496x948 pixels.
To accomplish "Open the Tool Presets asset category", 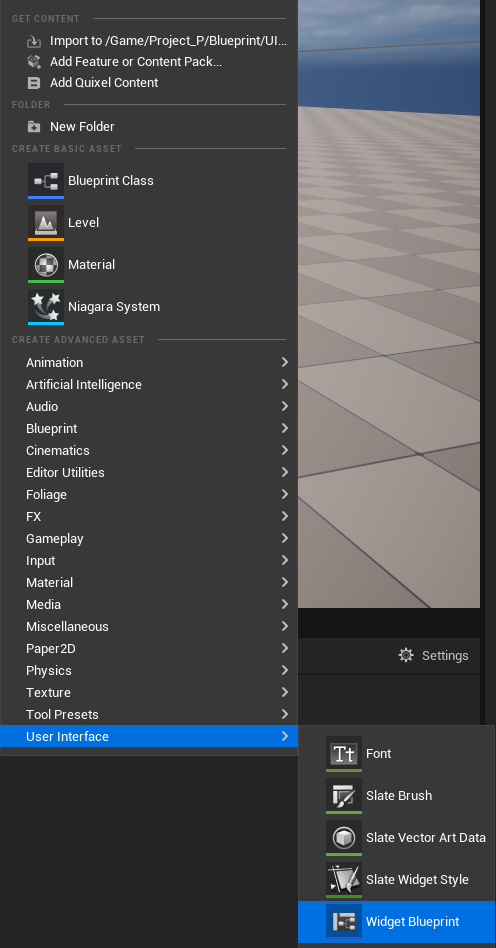I will 149,715.
